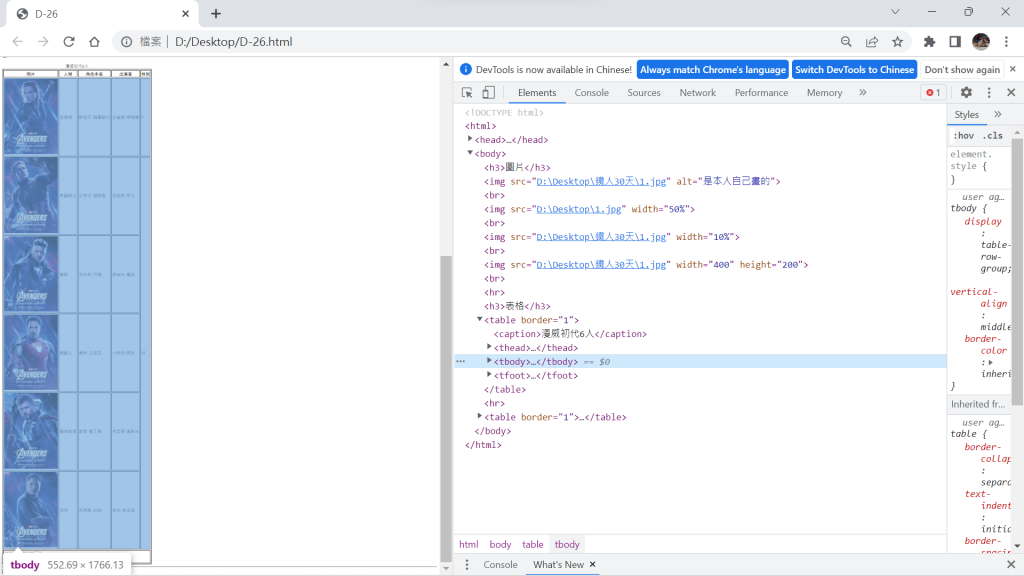Open the DevTools three-dot customize menu
1024x576 pixels.
click(989, 93)
